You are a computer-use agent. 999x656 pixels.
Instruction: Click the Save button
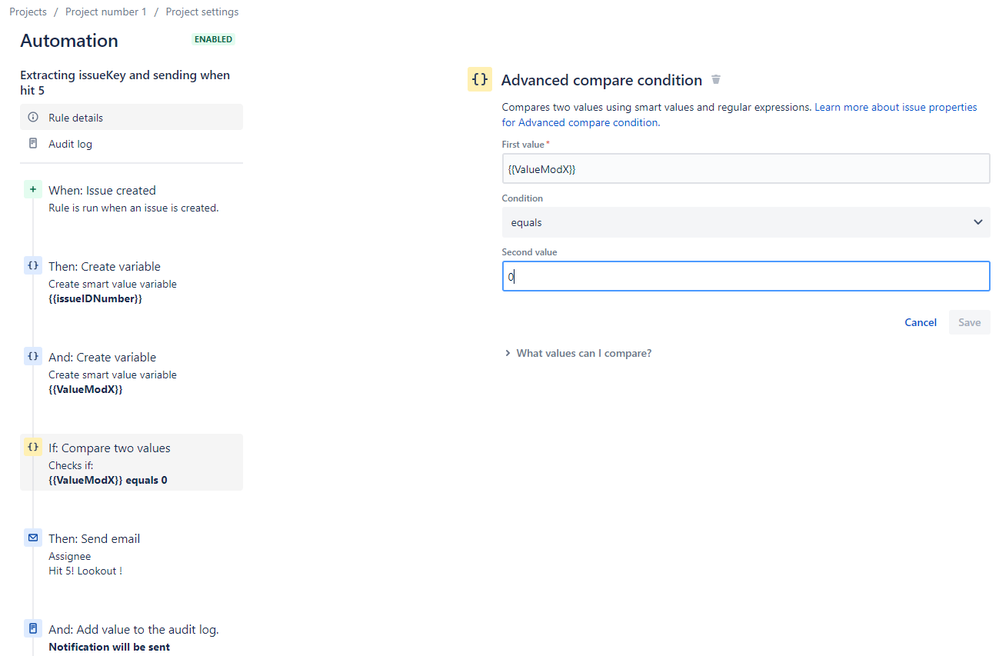coord(969,322)
